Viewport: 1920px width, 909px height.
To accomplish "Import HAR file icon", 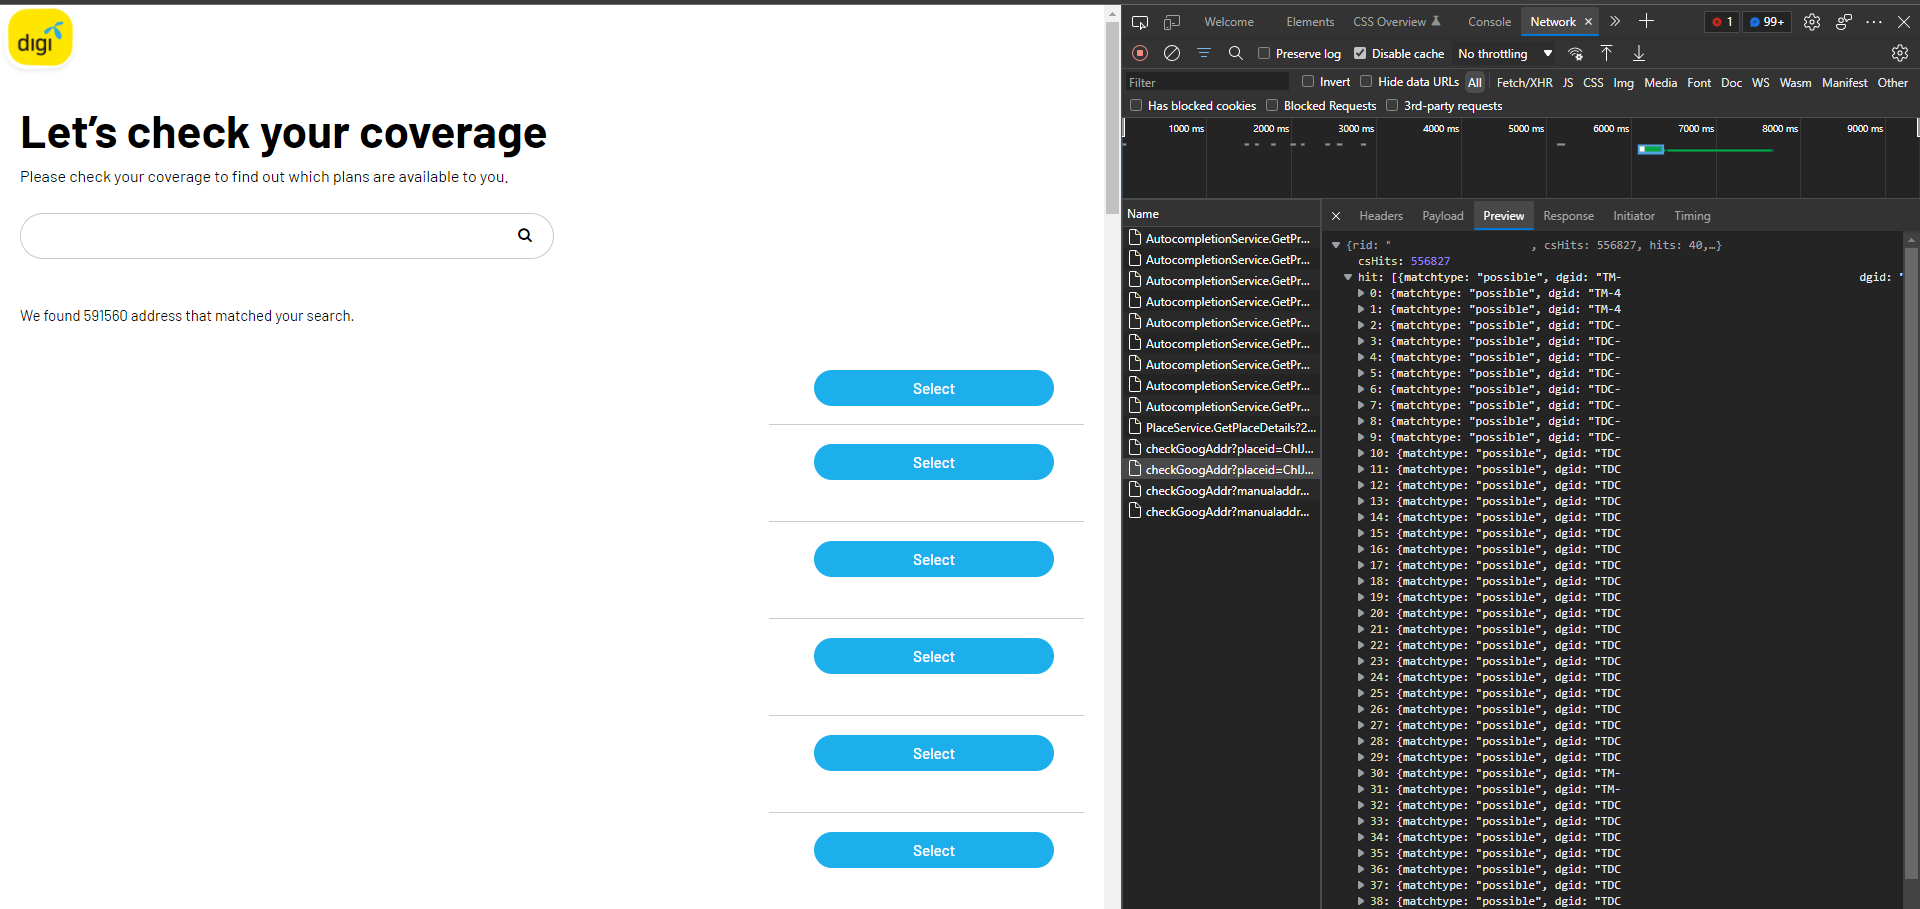I will 1607,53.
